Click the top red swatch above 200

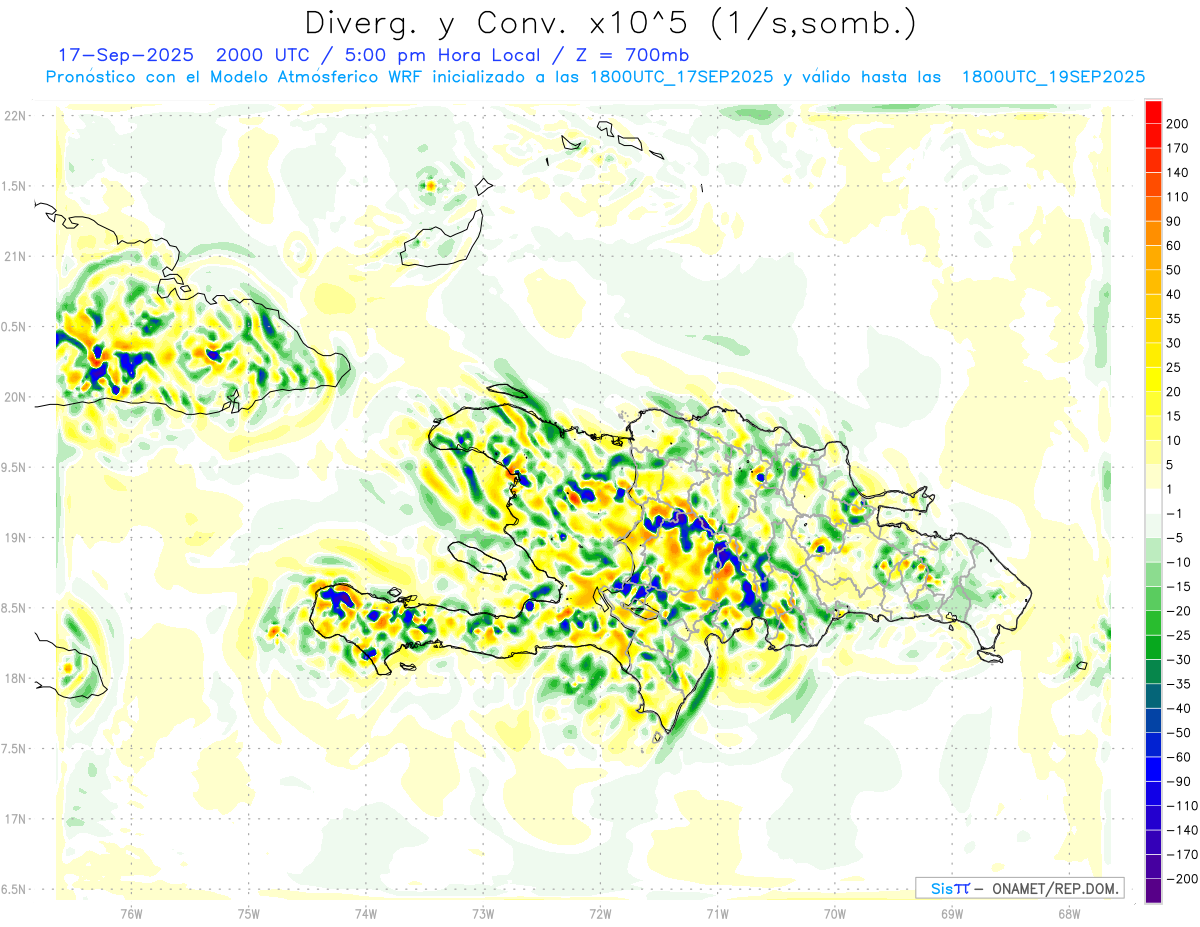point(1153,111)
